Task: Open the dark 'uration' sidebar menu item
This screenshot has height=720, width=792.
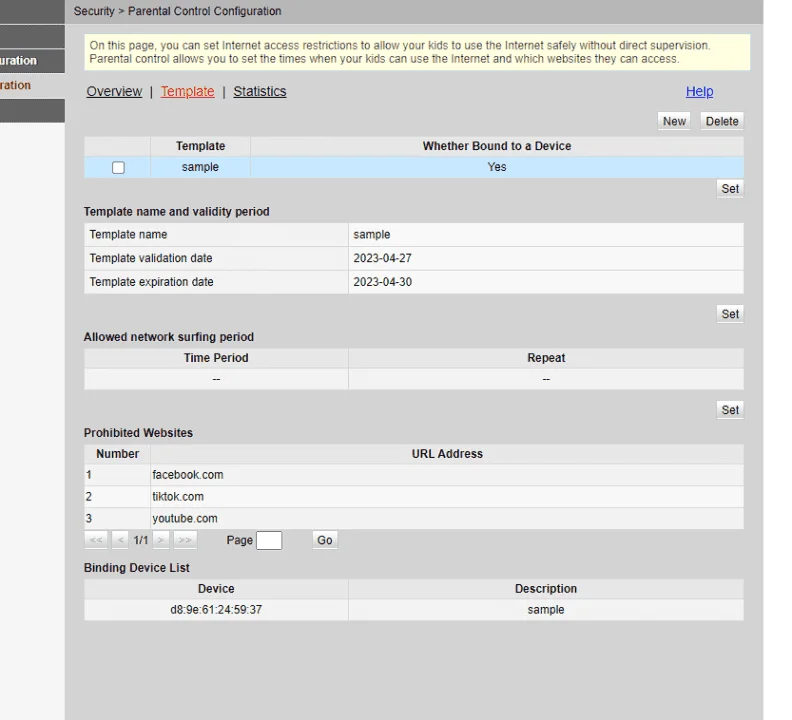Action: click(x=32, y=61)
